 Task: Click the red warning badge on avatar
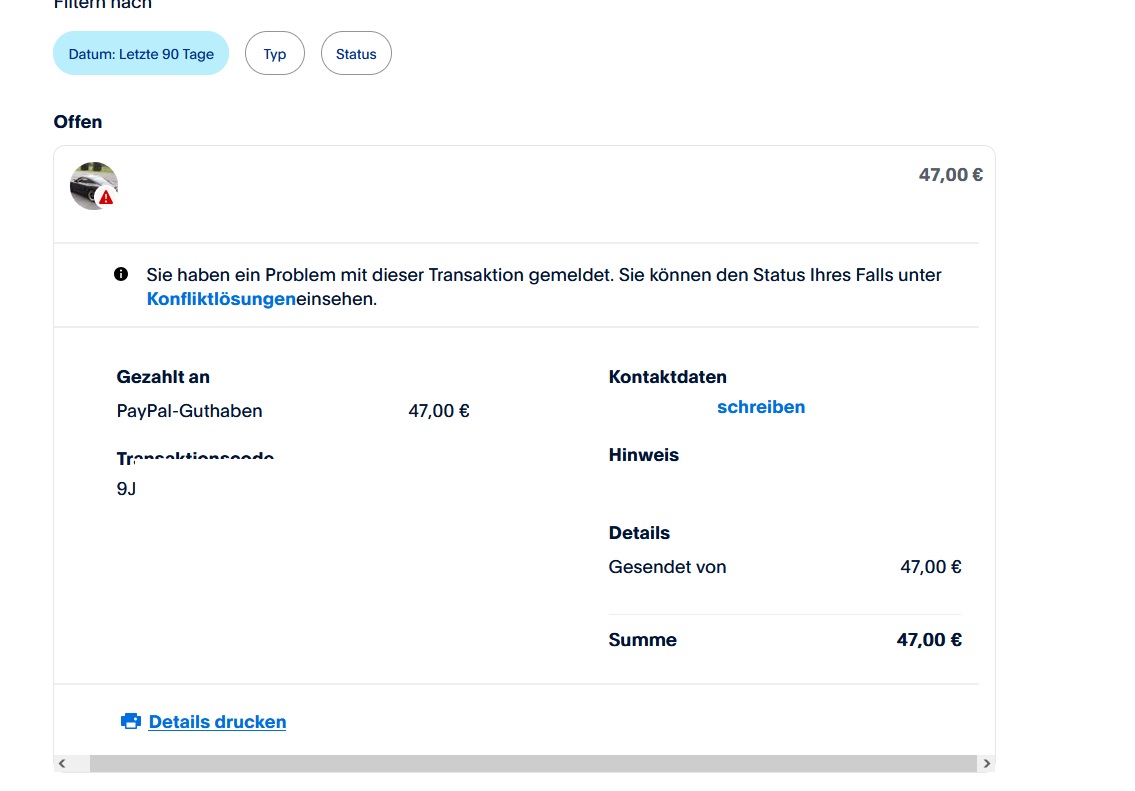[106, 198]
